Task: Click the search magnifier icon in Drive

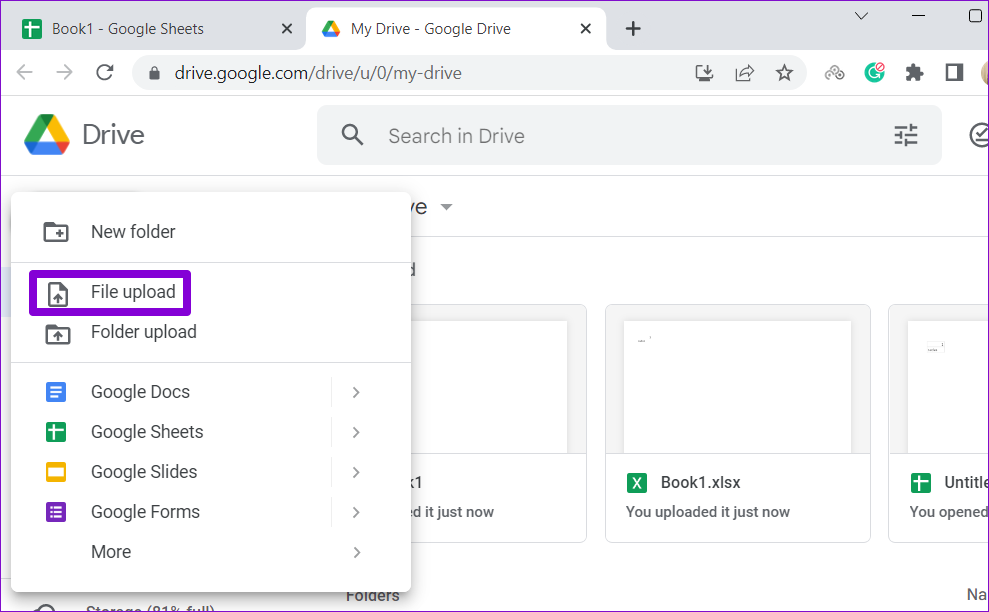Action: (x=352, y=135)
